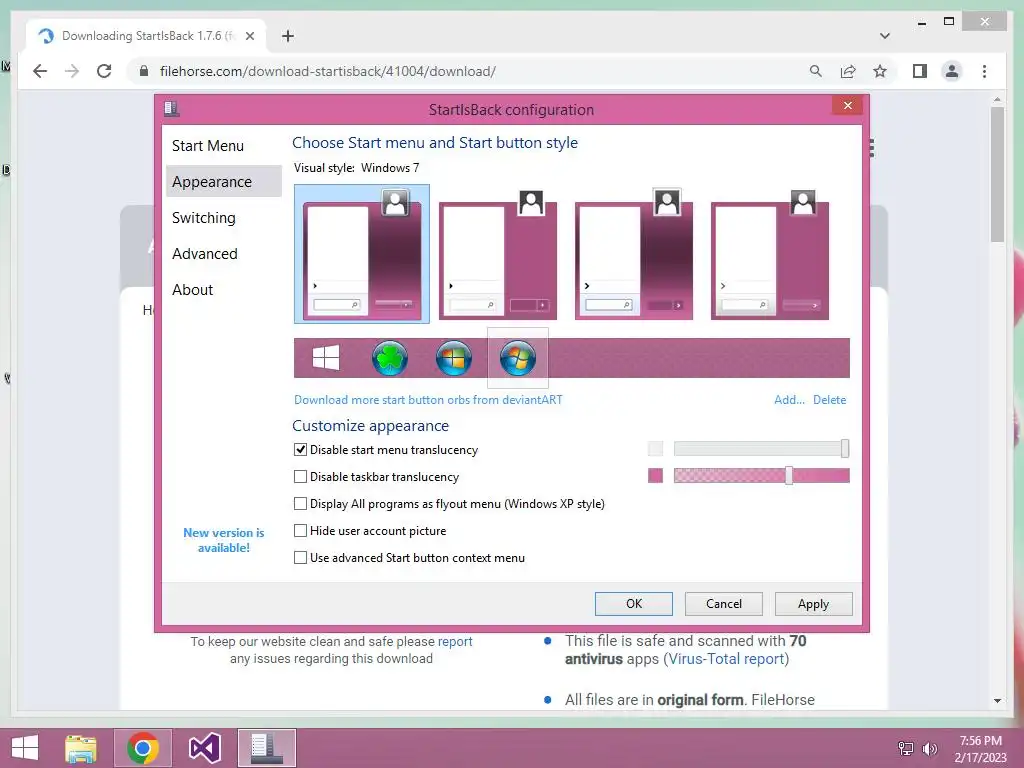The width and height of the screenshot is (1024, 768).
Task: Open the Chrome three-dot menu
Action: 984,71
